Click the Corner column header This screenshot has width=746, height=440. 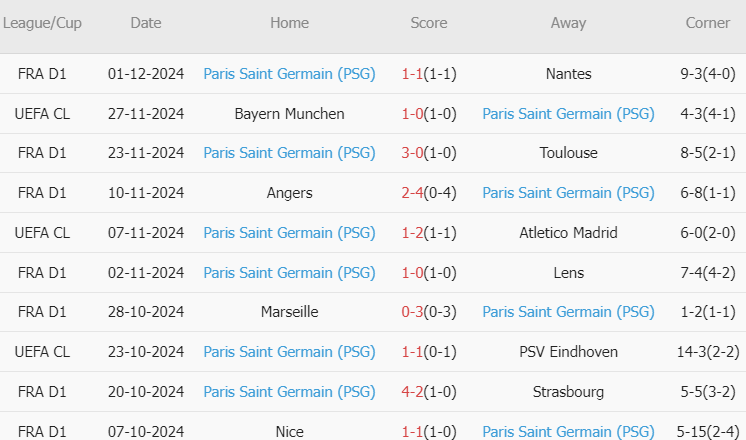click(707, 23)
